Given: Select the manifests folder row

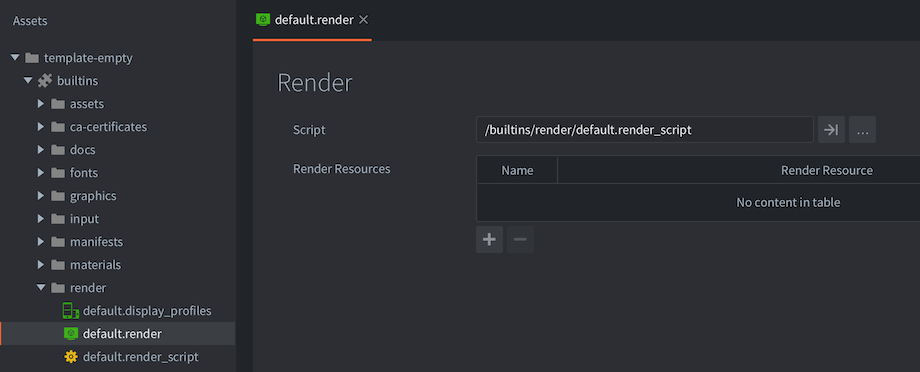Looking at the screenshot, I should [117, 242].
